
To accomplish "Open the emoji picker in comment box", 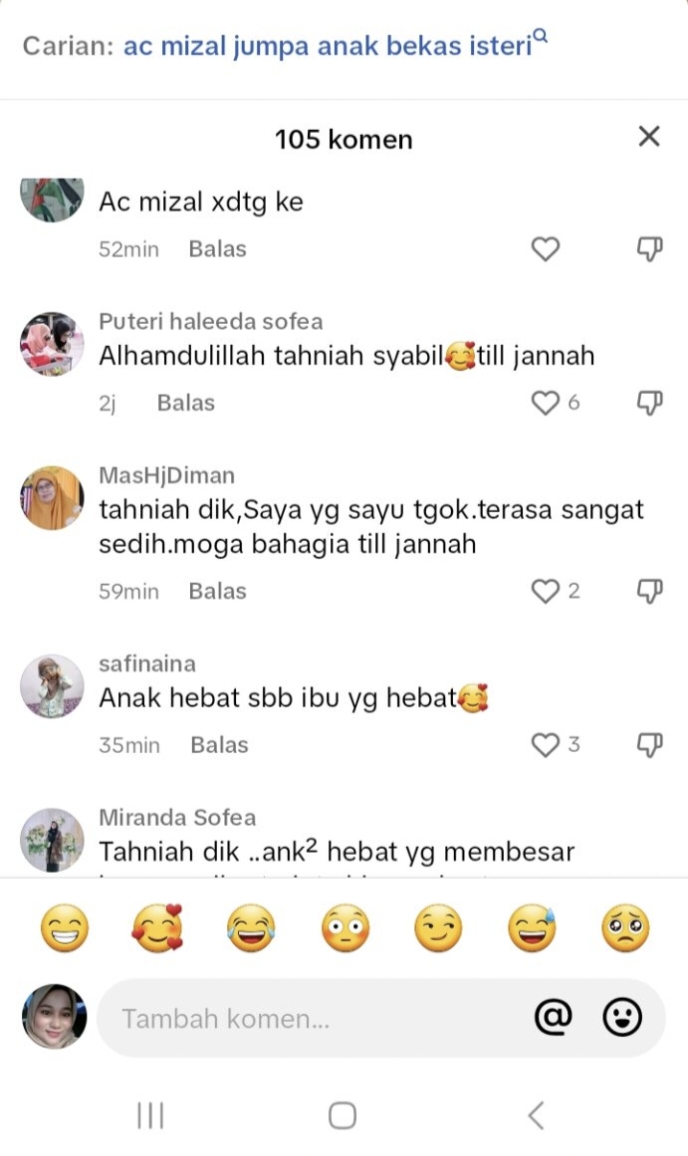I will click(x=622, y=1017).
